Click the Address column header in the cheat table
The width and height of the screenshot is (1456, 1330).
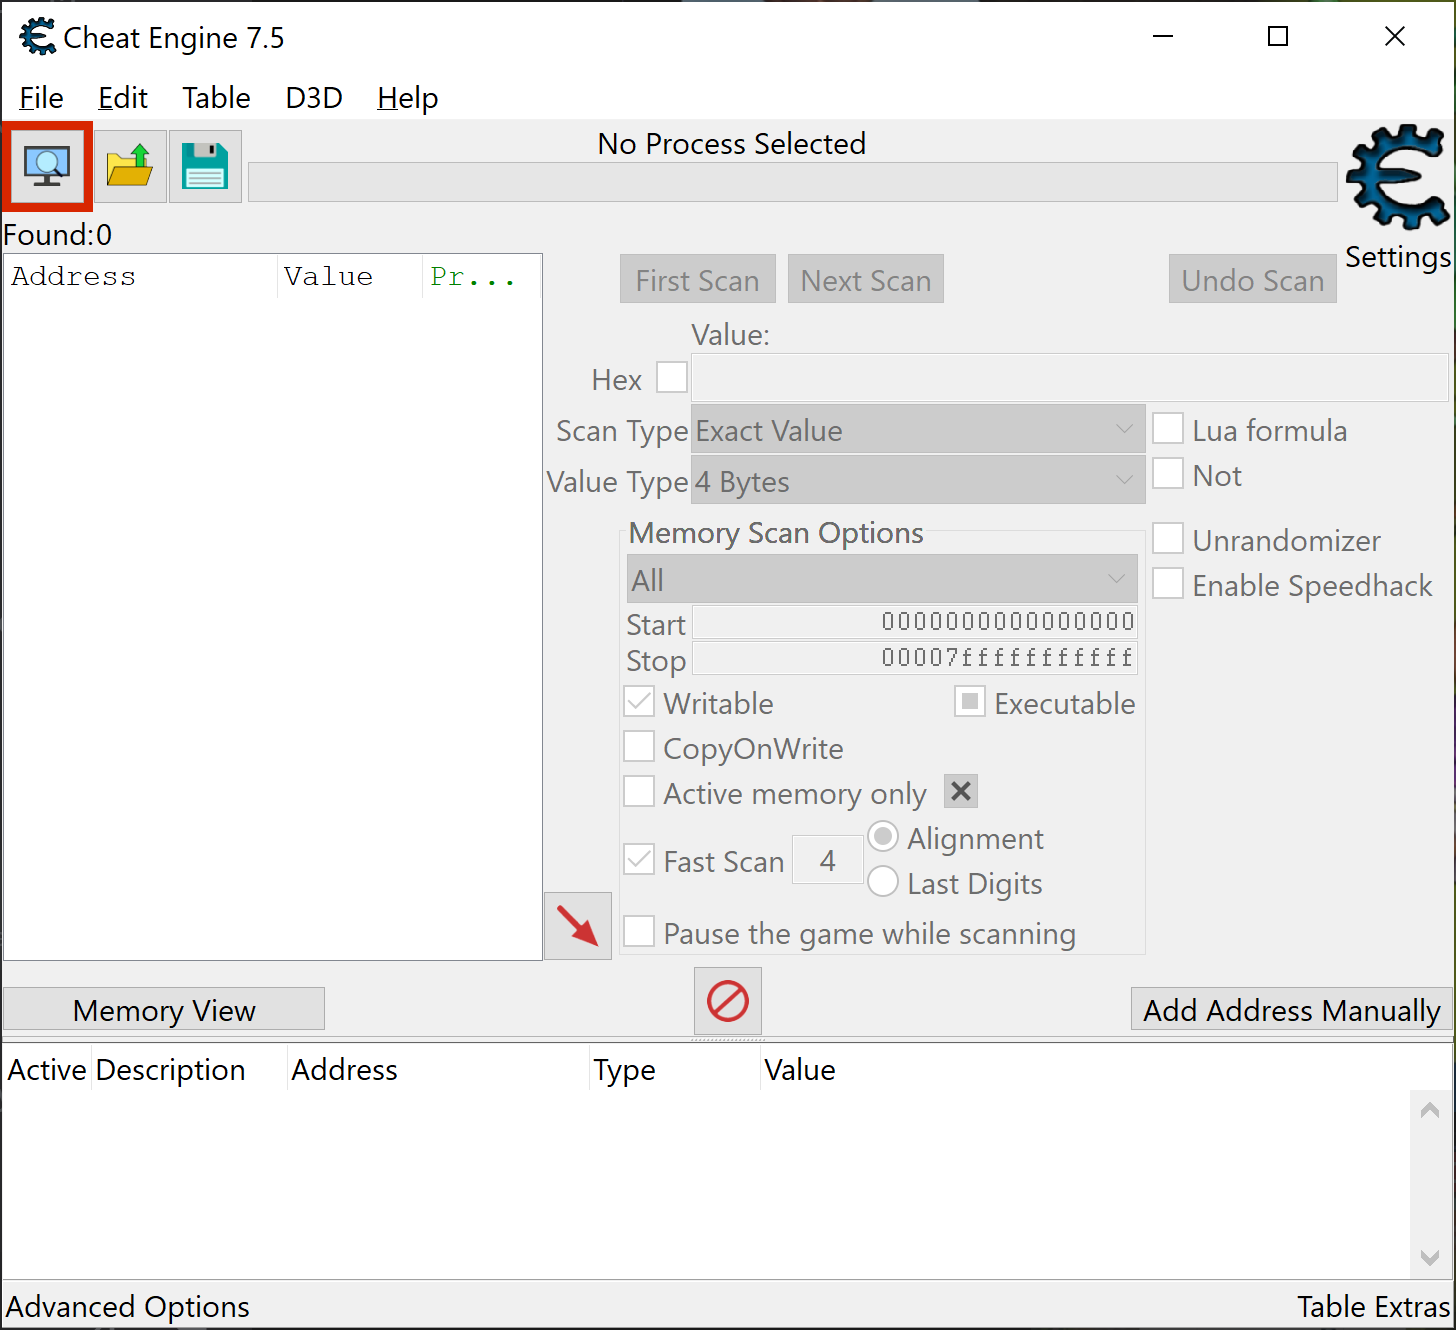pyautogui.click(x=438, y=1070)
